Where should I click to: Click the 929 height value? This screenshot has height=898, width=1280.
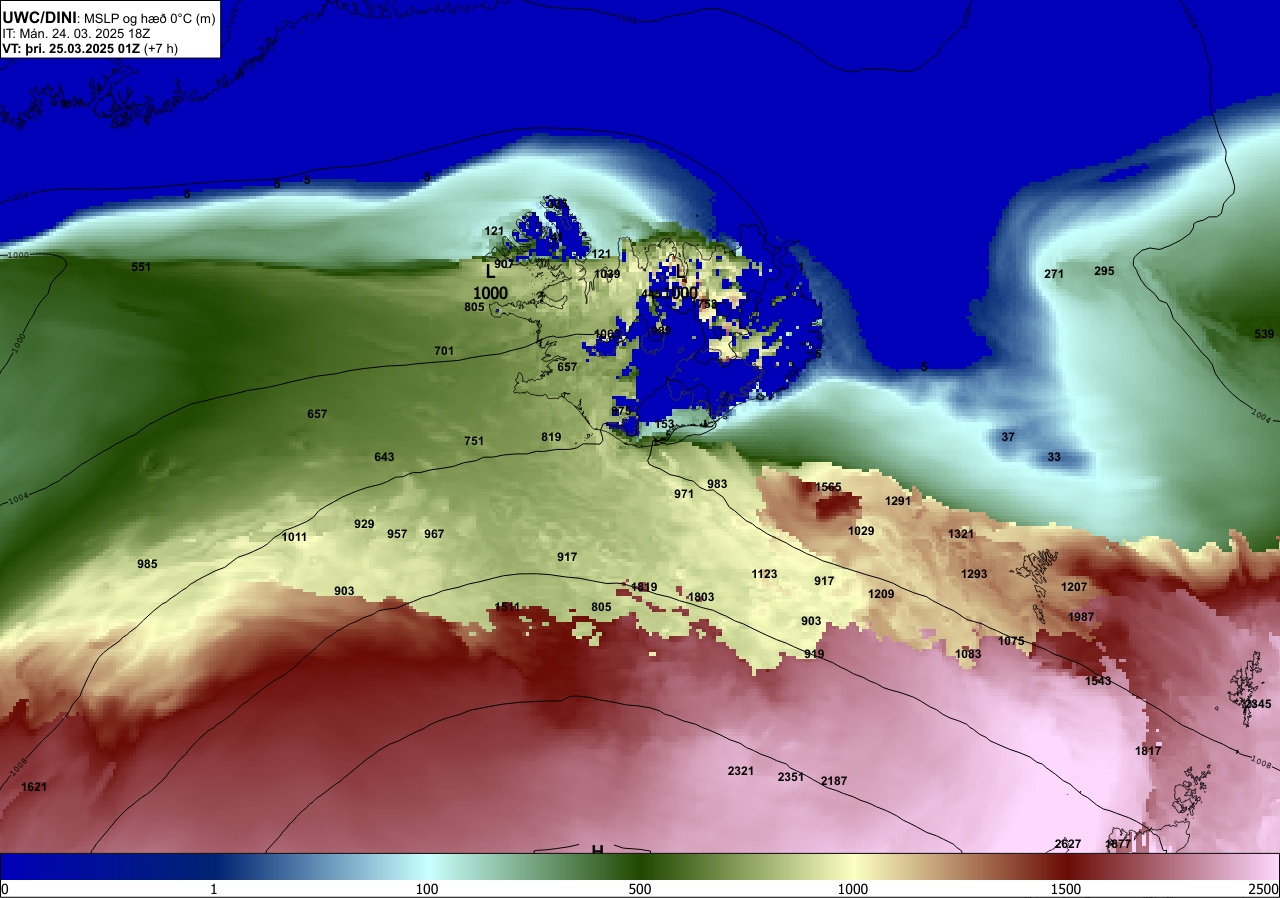(364, 524)
